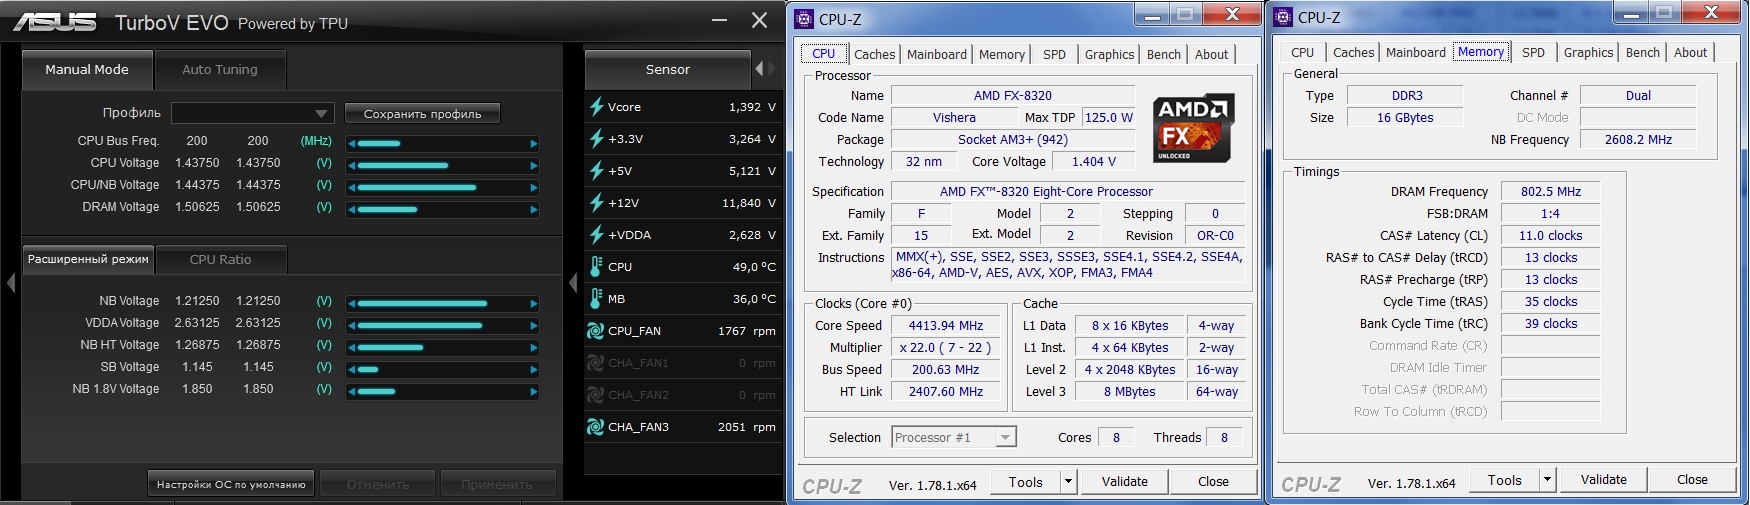
Task: Click the CPU-Z title bar icon in the Memory window
Action: 1283,17
